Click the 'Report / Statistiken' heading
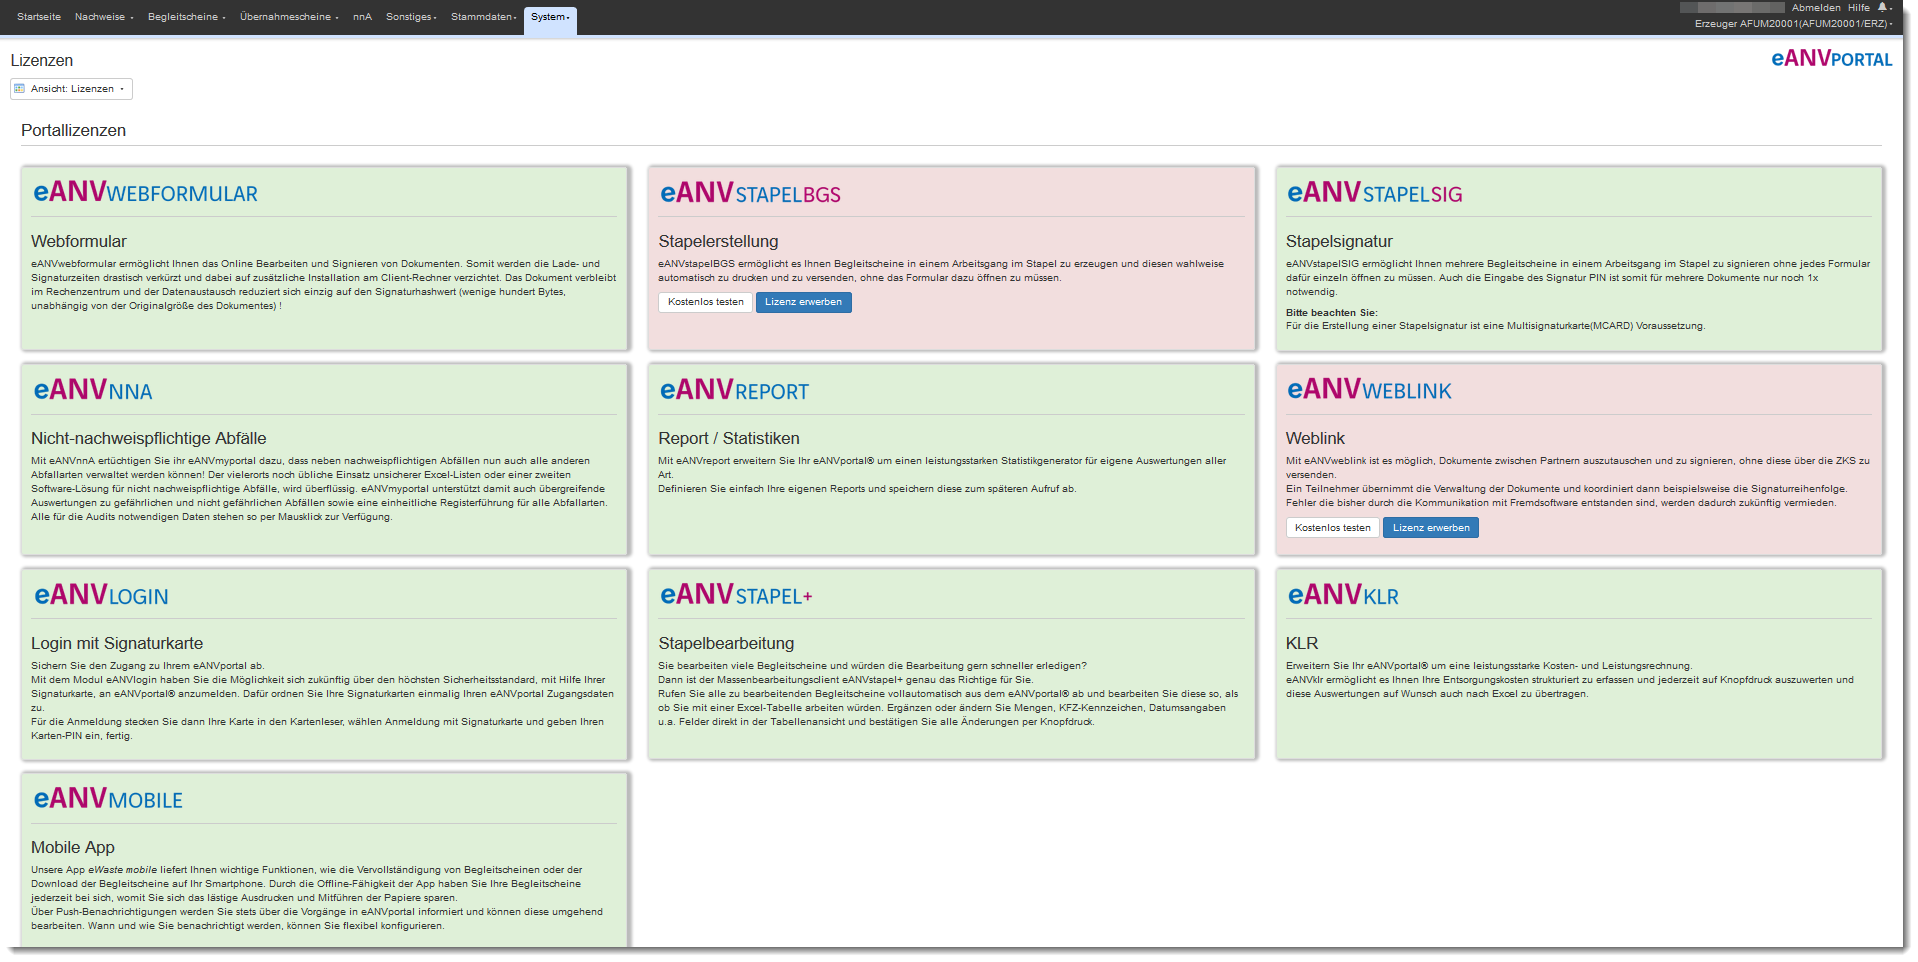This screenshot has height=962, width=1918. click(729, 438)
